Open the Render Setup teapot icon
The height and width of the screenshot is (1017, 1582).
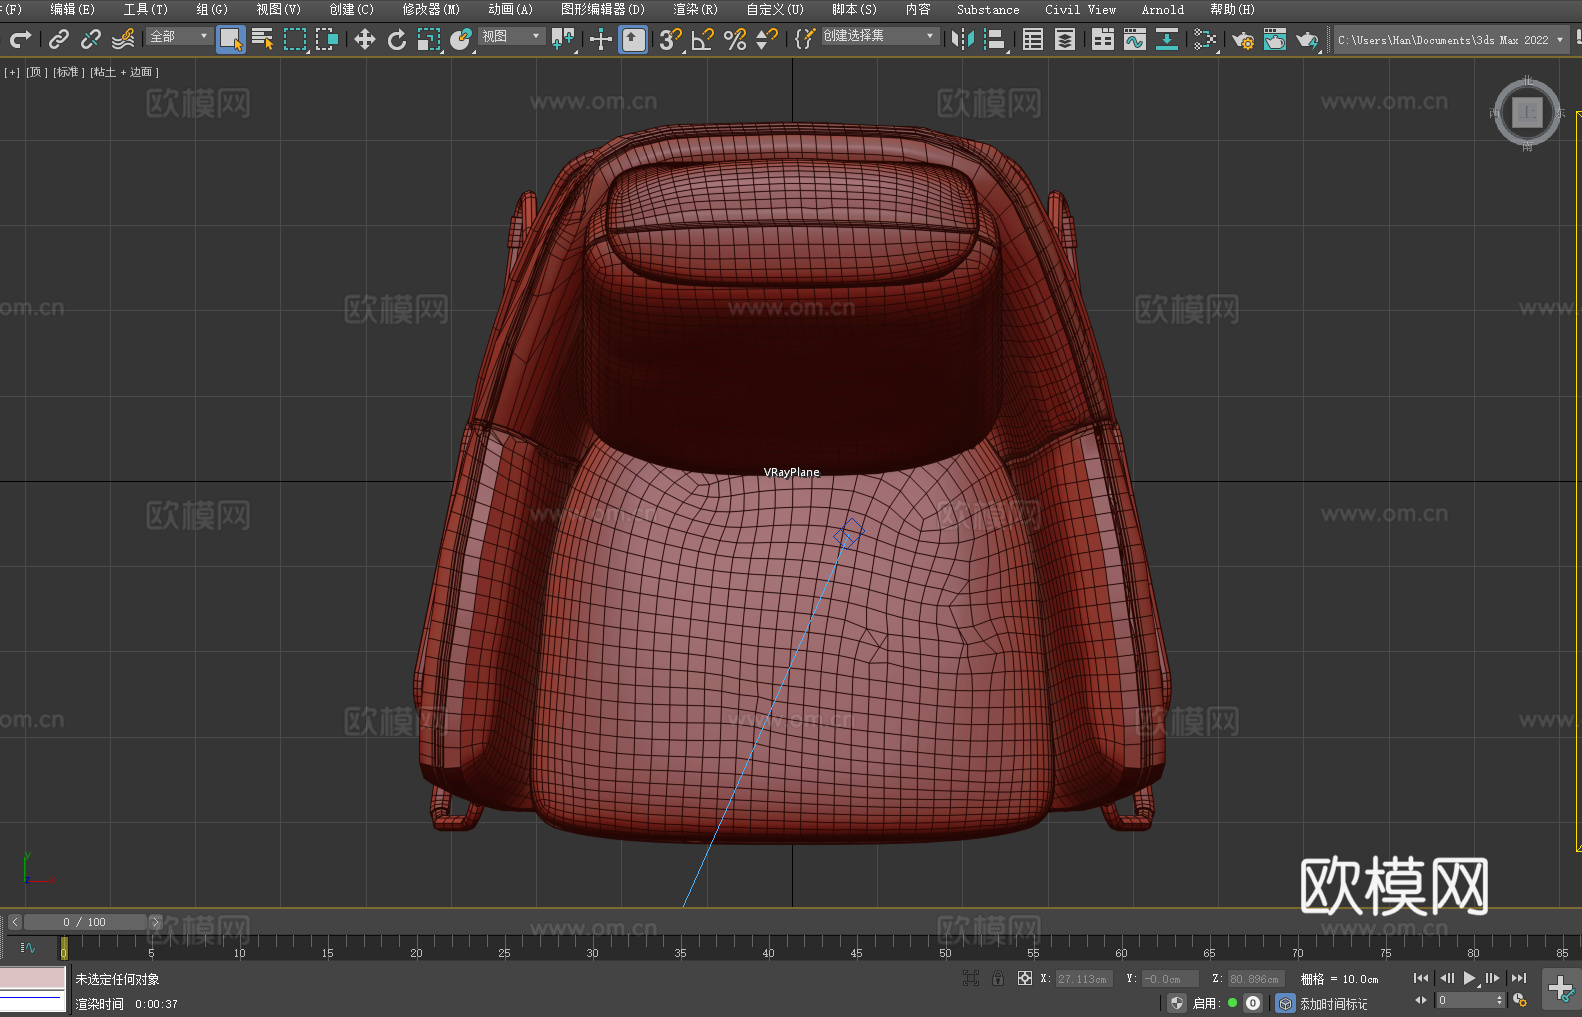pos(1243,39)
